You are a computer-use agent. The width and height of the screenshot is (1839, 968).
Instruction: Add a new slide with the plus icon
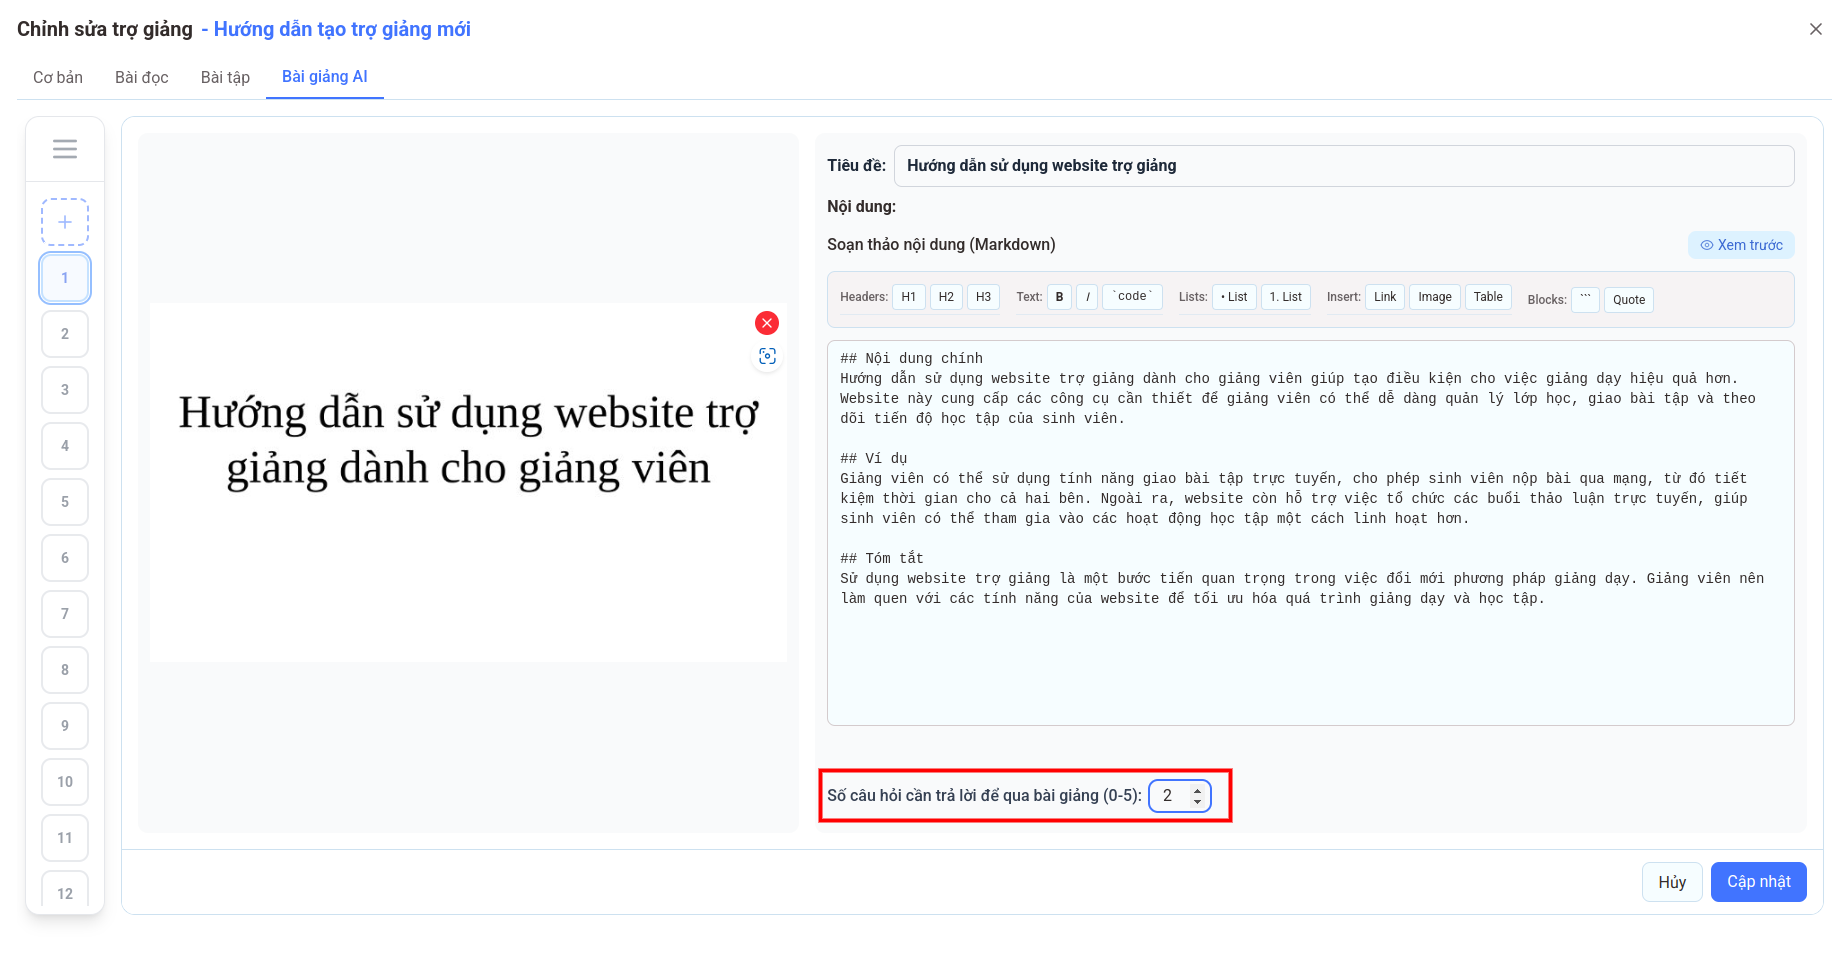click(x=64, y=221)
